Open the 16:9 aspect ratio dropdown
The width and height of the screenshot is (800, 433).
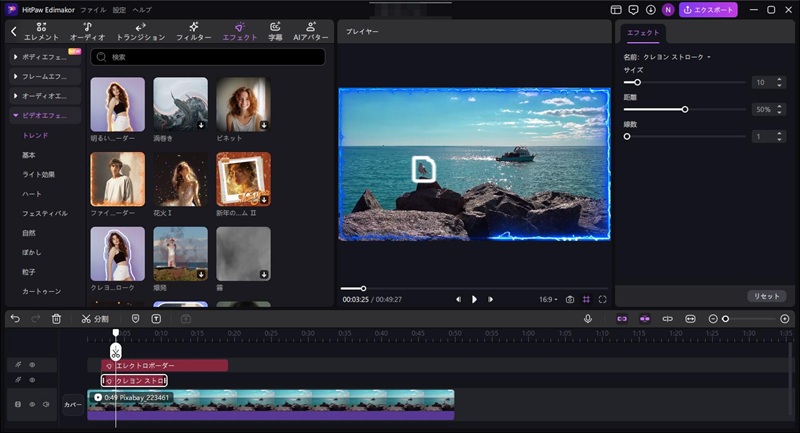coord(548,299)
